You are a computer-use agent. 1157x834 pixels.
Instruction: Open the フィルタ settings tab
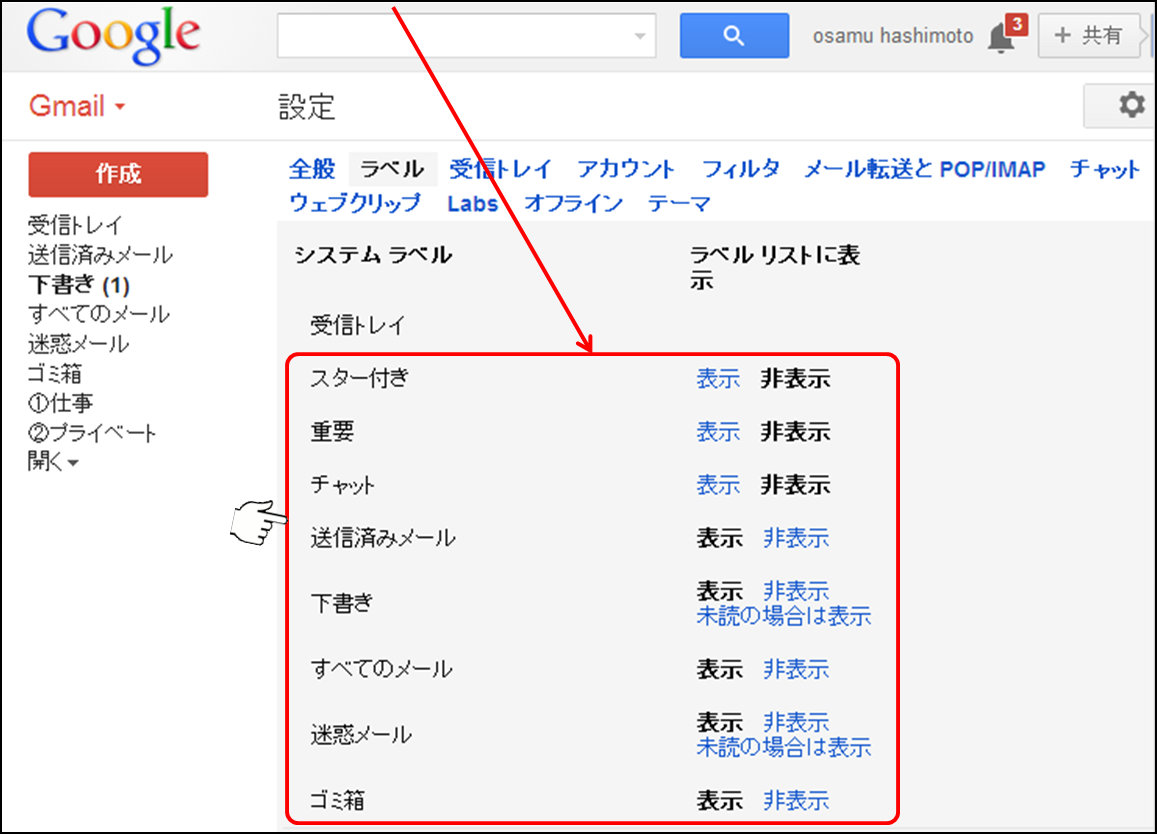(x=740, y=169)
